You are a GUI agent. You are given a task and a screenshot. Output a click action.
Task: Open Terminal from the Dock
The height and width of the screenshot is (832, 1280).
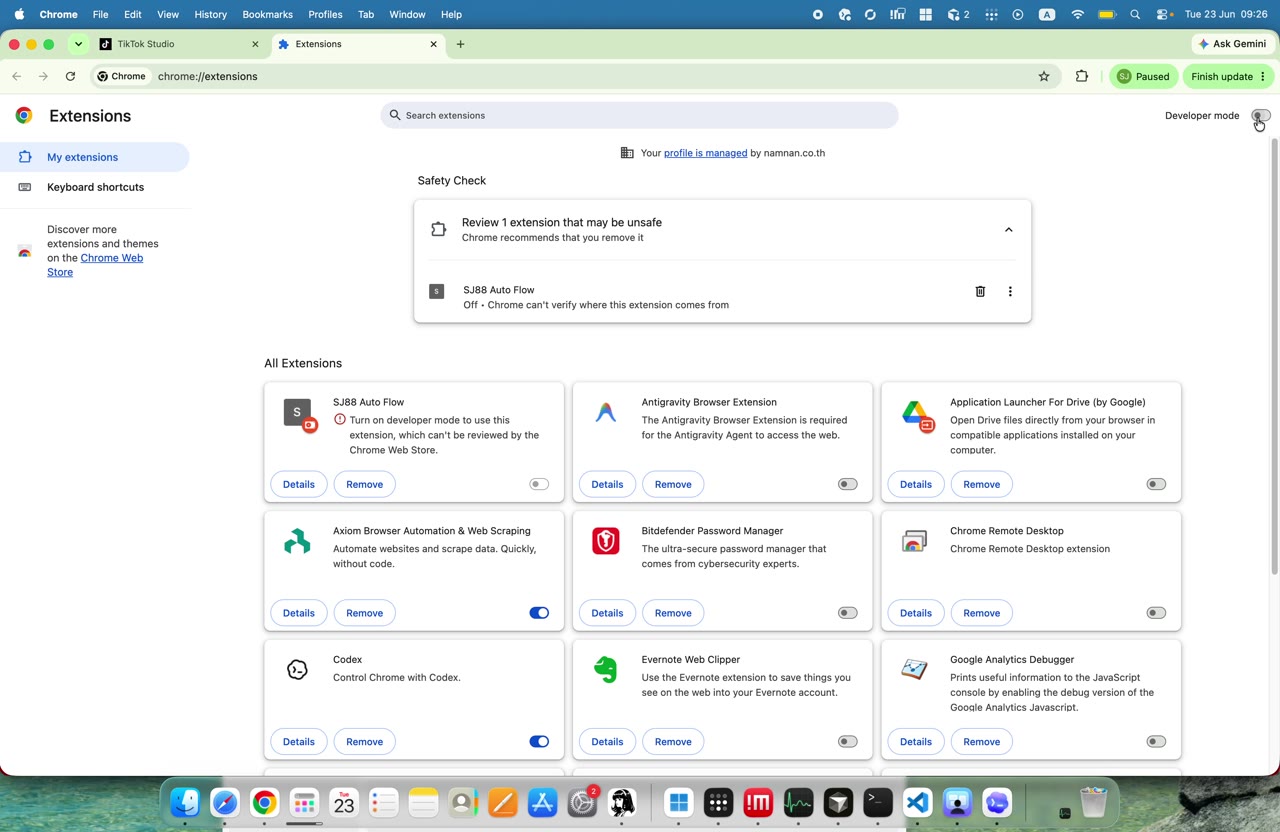click(878, 802)
